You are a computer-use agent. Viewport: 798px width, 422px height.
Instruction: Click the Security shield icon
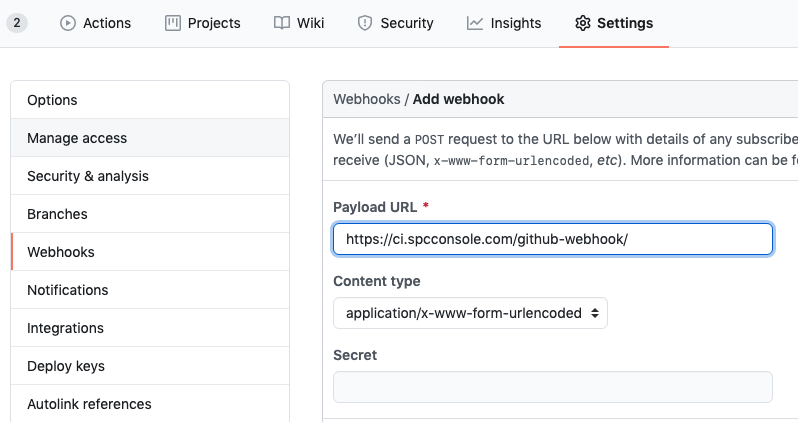point(365,23)
